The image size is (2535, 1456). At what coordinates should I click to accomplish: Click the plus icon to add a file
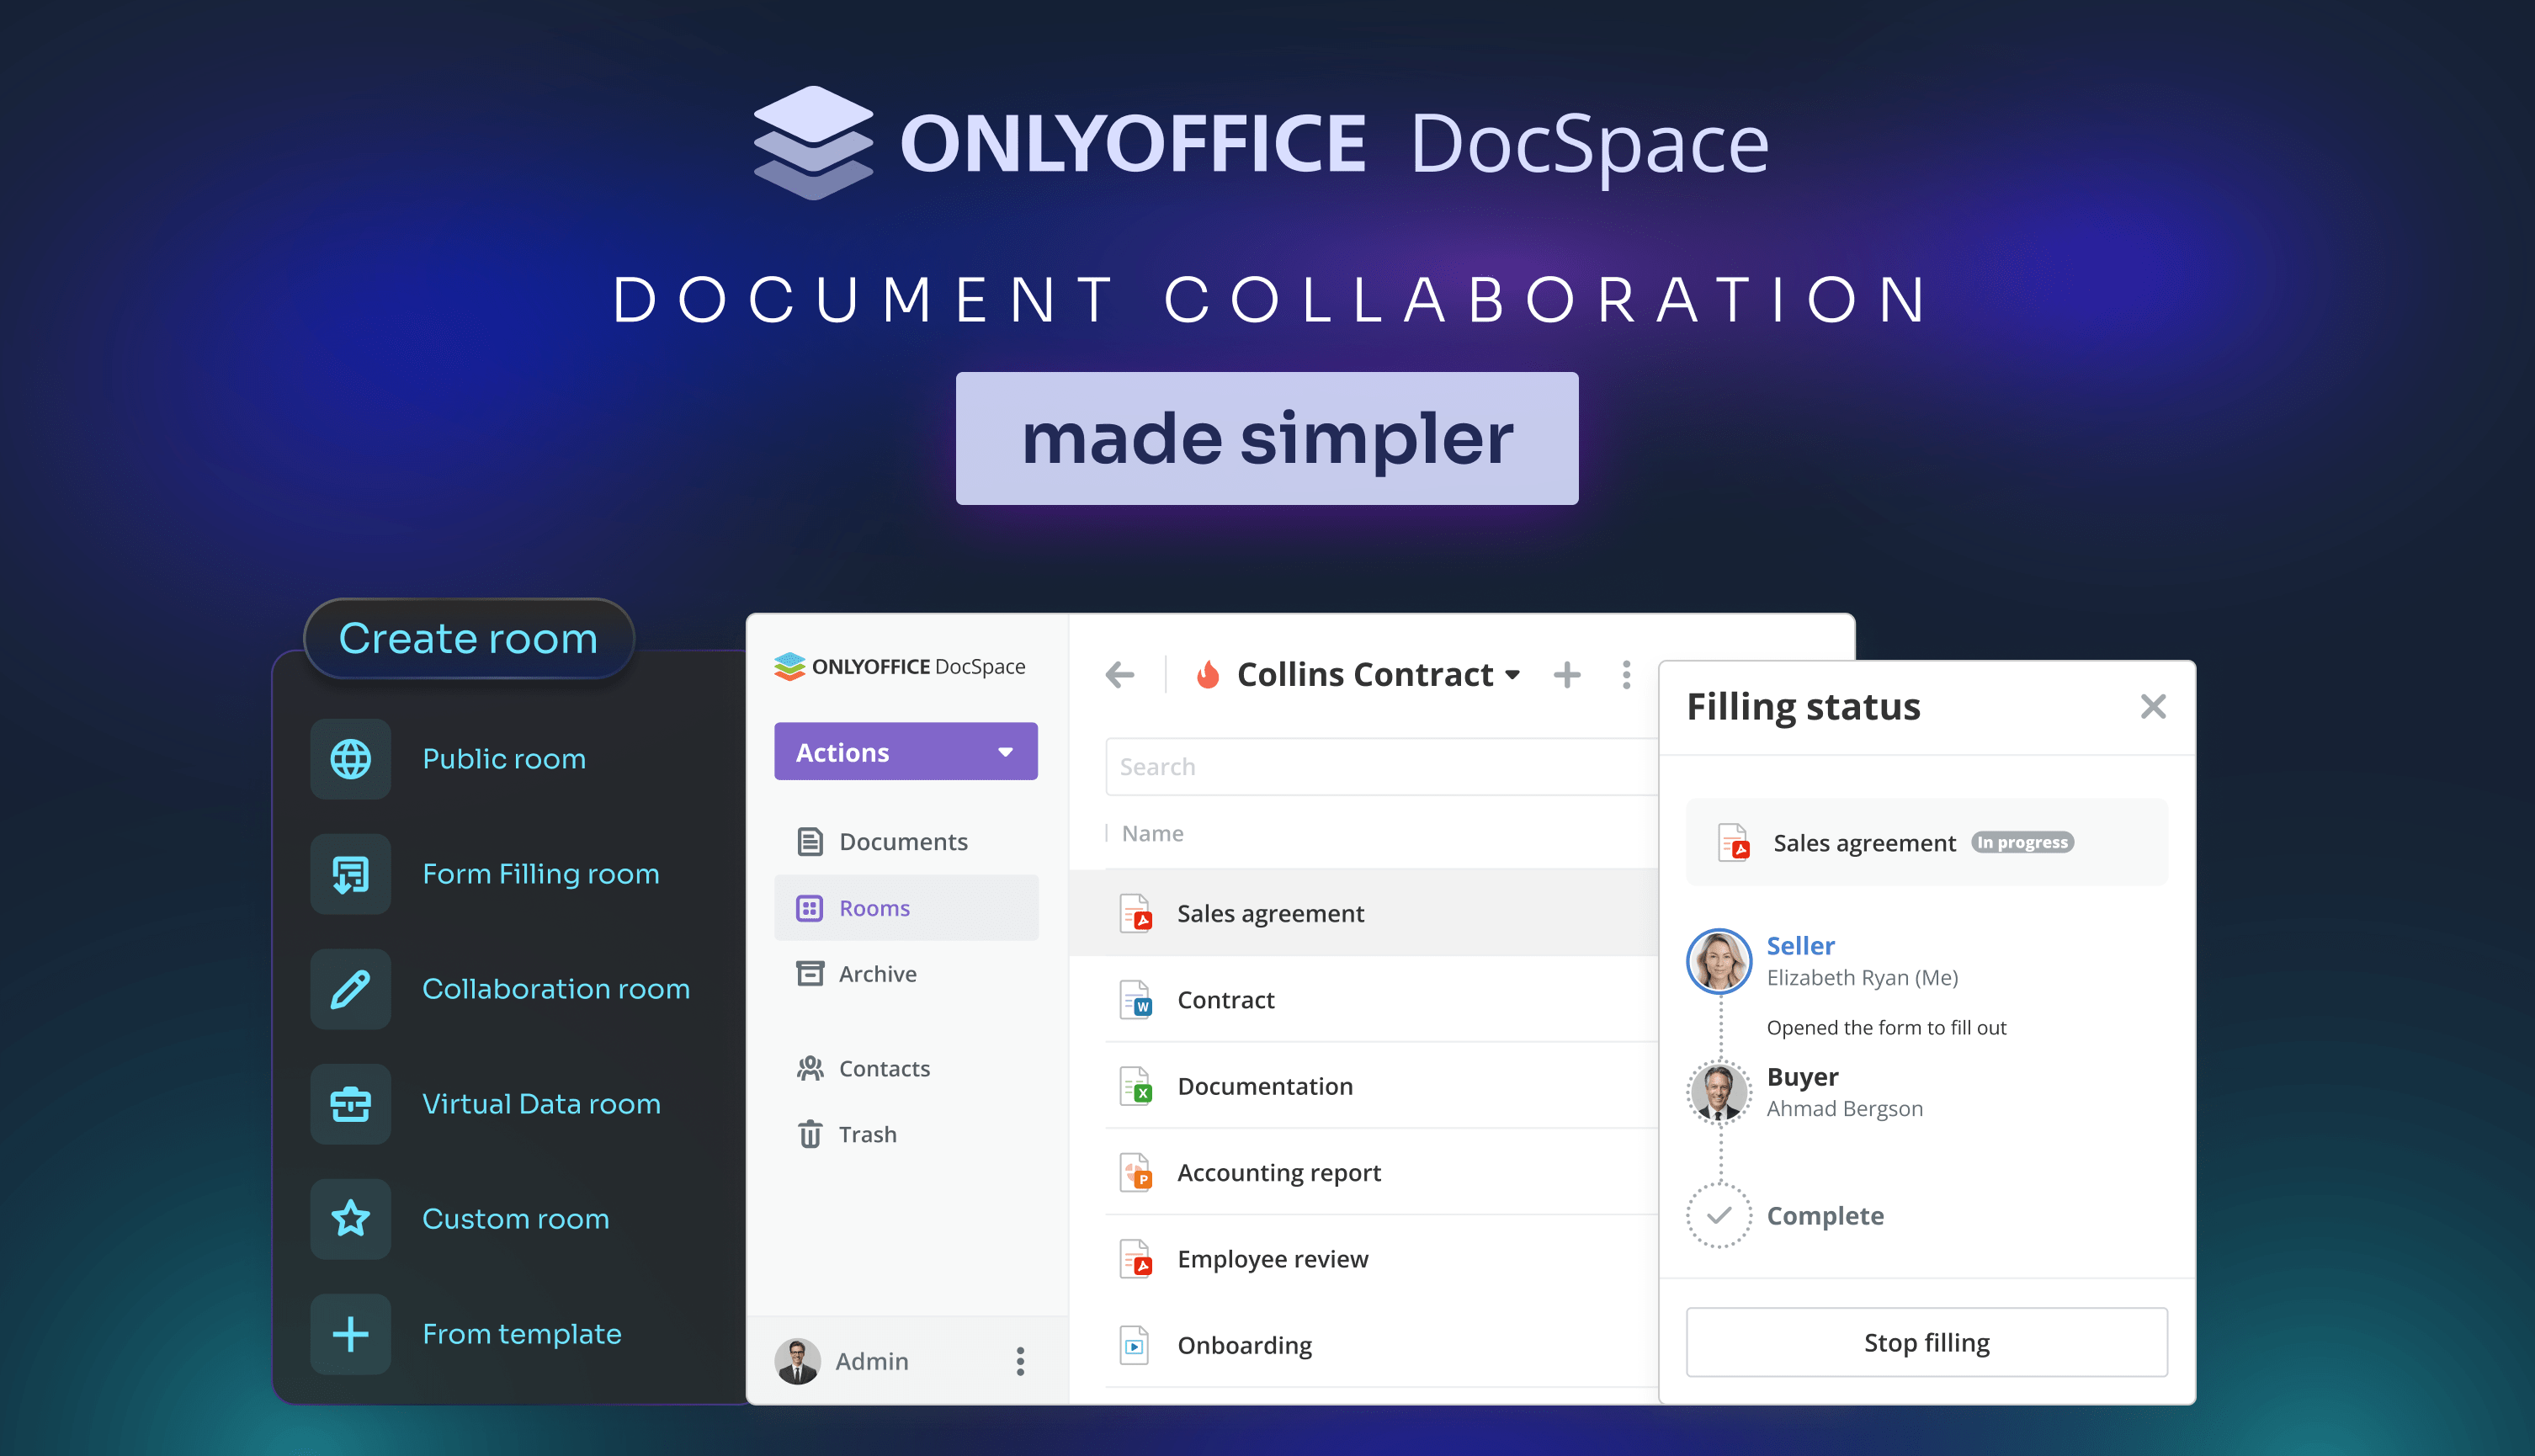click(1567, 675)
